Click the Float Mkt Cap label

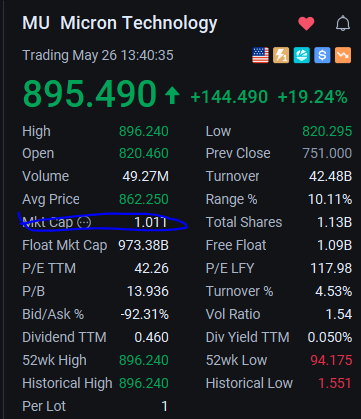coord(65,245)
